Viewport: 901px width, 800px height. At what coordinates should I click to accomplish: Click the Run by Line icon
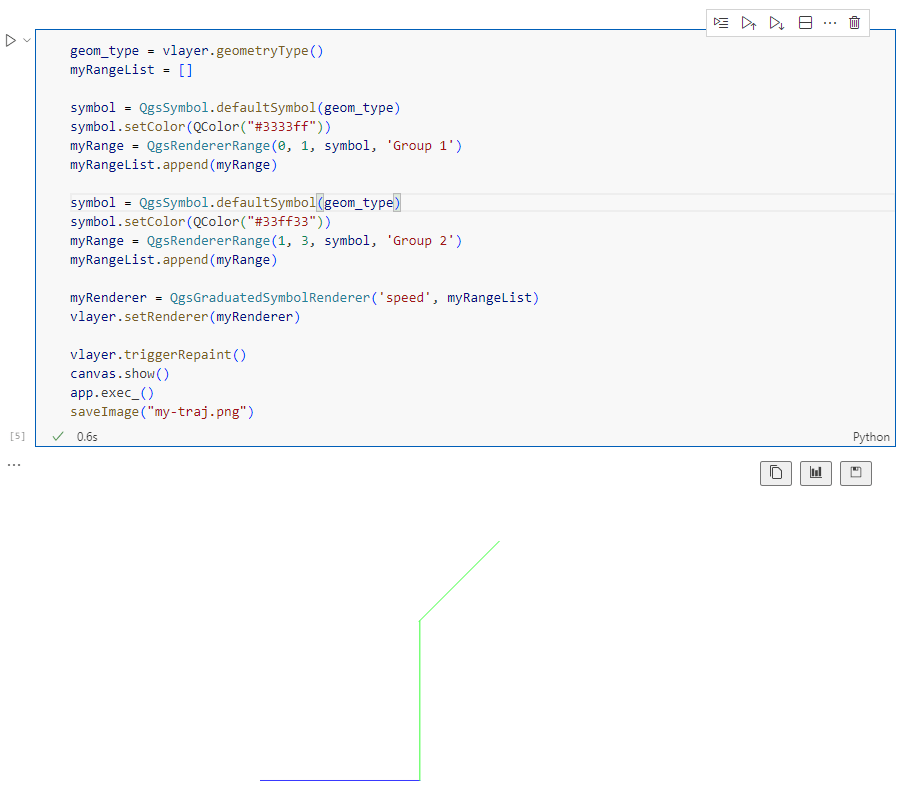click(x=721, y=23)
